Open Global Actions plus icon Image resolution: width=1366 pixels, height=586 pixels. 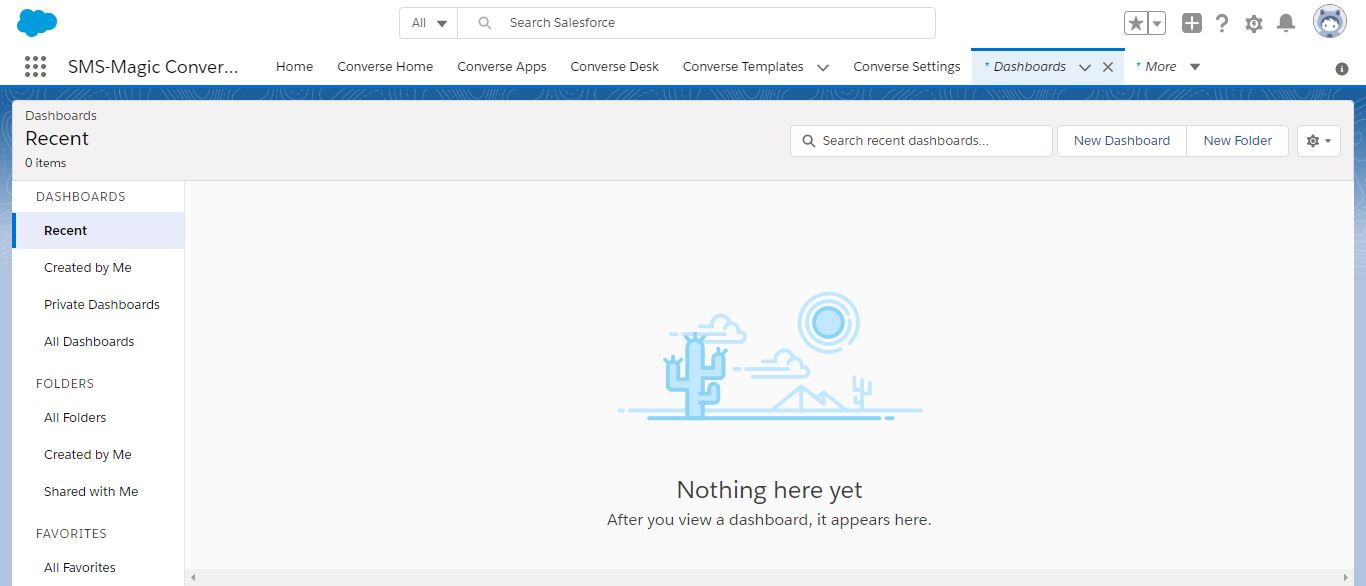1191,23
